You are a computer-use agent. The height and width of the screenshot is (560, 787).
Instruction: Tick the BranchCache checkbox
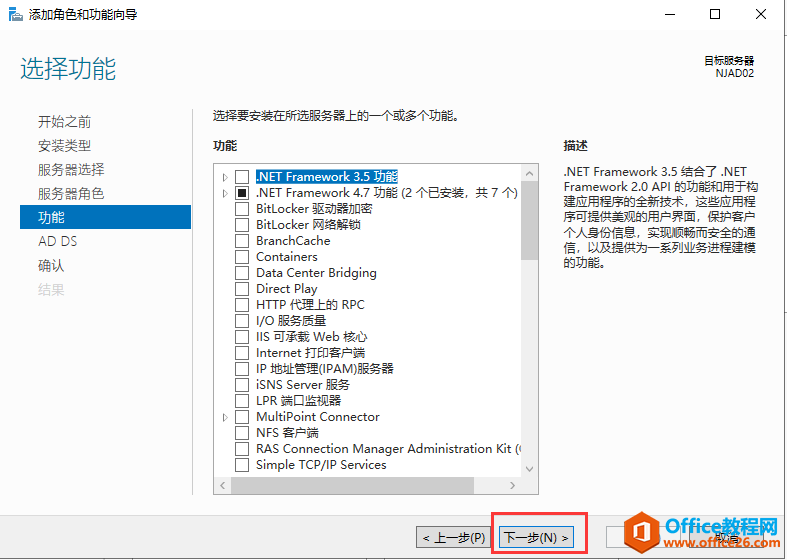coord(242,241)
